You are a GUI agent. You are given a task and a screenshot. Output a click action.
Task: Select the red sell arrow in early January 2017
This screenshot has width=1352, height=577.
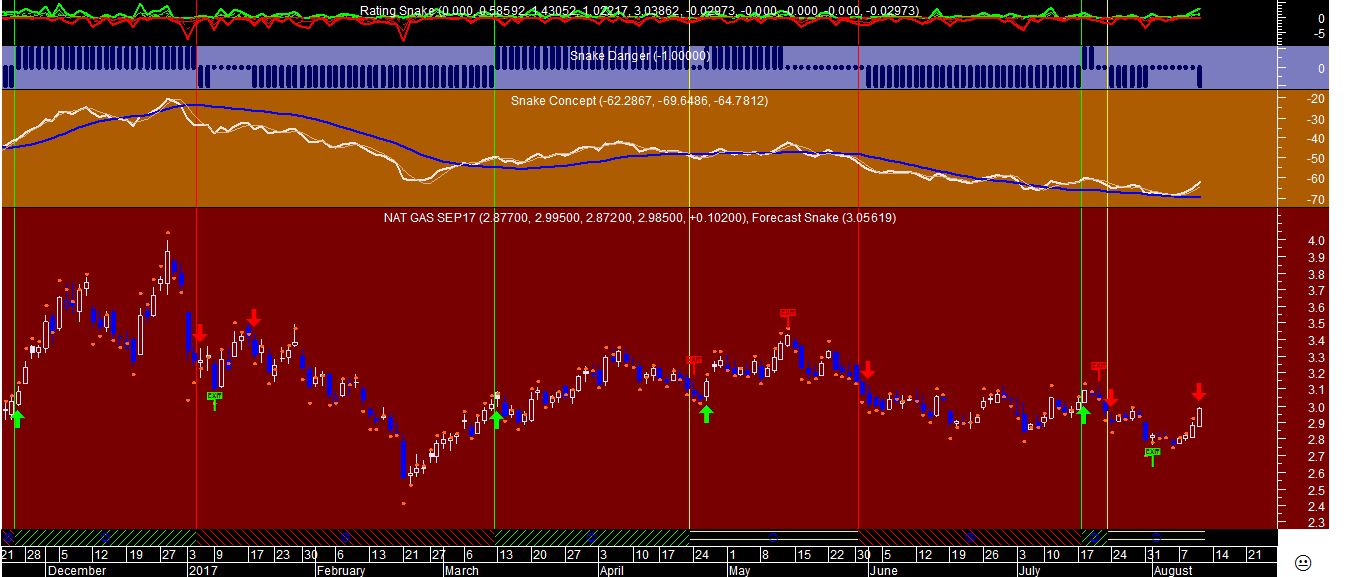(x=198, y=333)
